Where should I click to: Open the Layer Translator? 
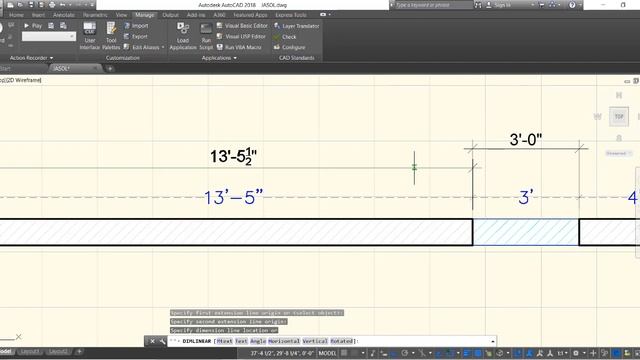click(x=297, y=26)
